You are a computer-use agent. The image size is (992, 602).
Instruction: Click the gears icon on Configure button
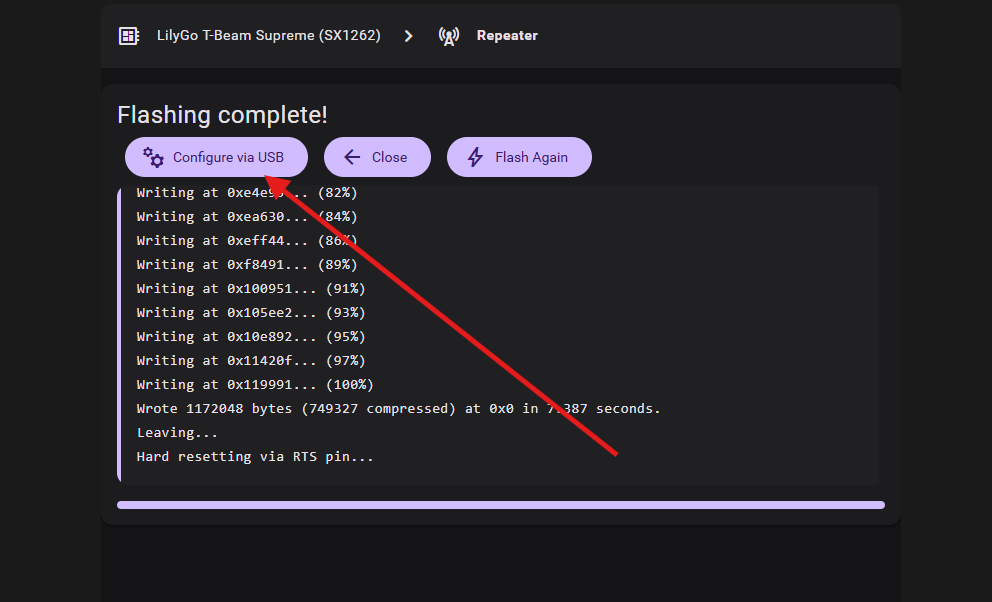[153, 157]
